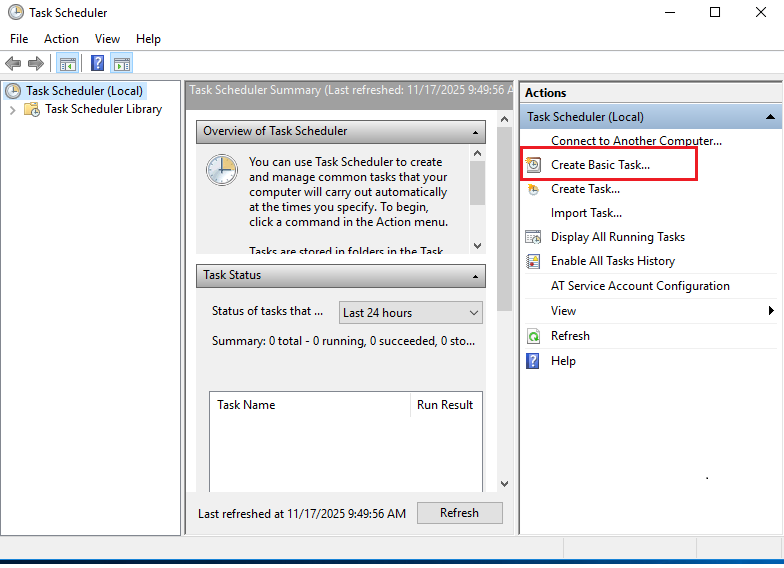Screen dimensions: 784x568
Task: Click the Actions pane title
Action: click(x=546, y=93)
